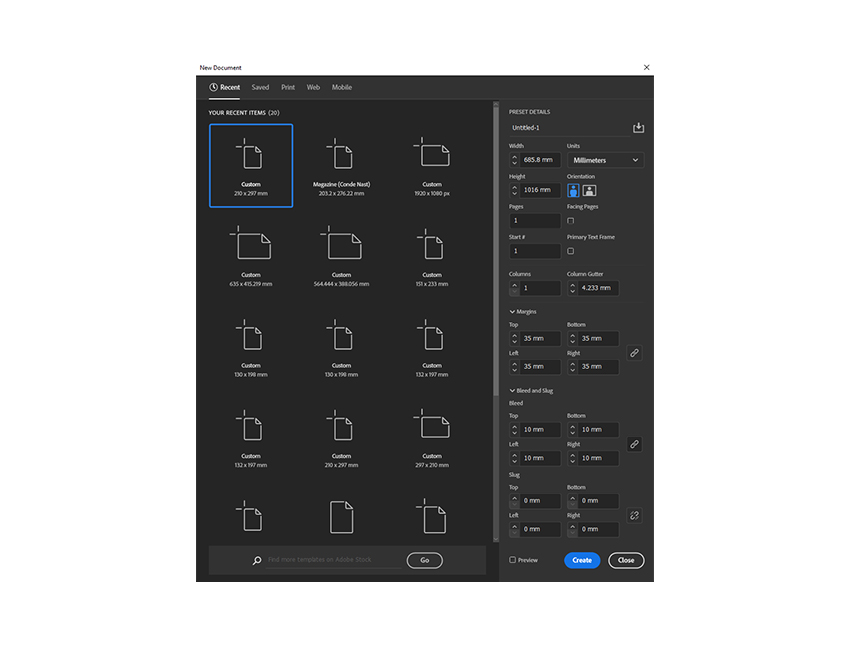Switch to the Saved tab
This screenshot has height=650, width=850.
point(260,87)
